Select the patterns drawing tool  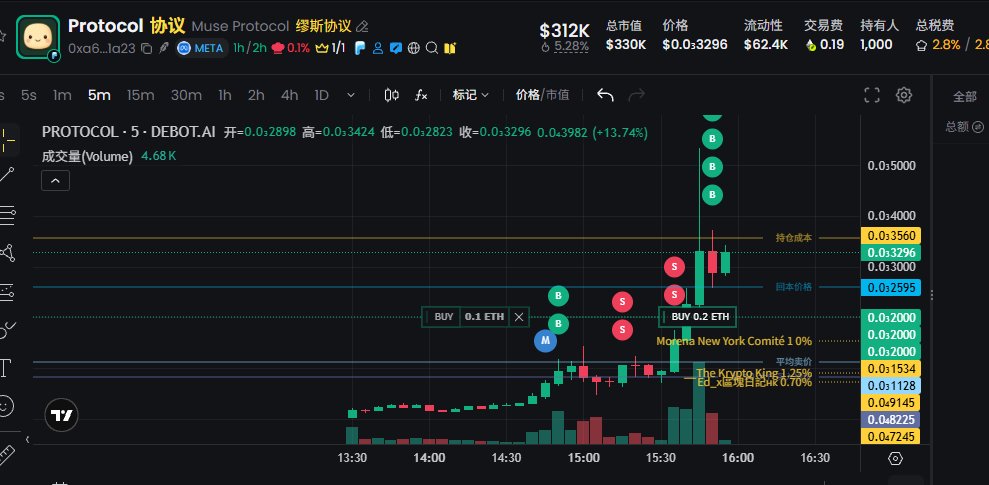point(8,253)
